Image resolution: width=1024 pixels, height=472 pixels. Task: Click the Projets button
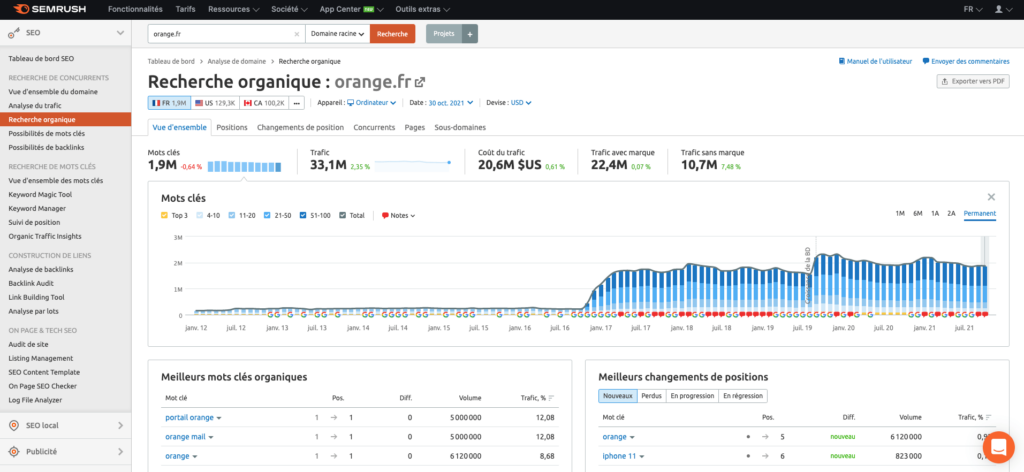[x=444, y=34]
